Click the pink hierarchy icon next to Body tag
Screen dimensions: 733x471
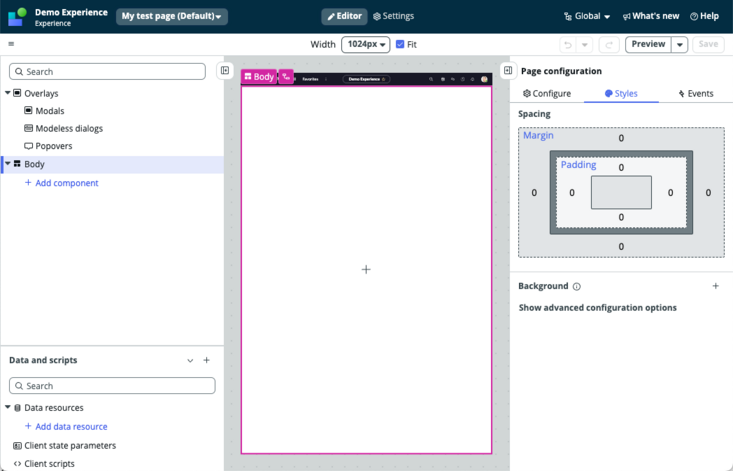[x=286, y=77]
